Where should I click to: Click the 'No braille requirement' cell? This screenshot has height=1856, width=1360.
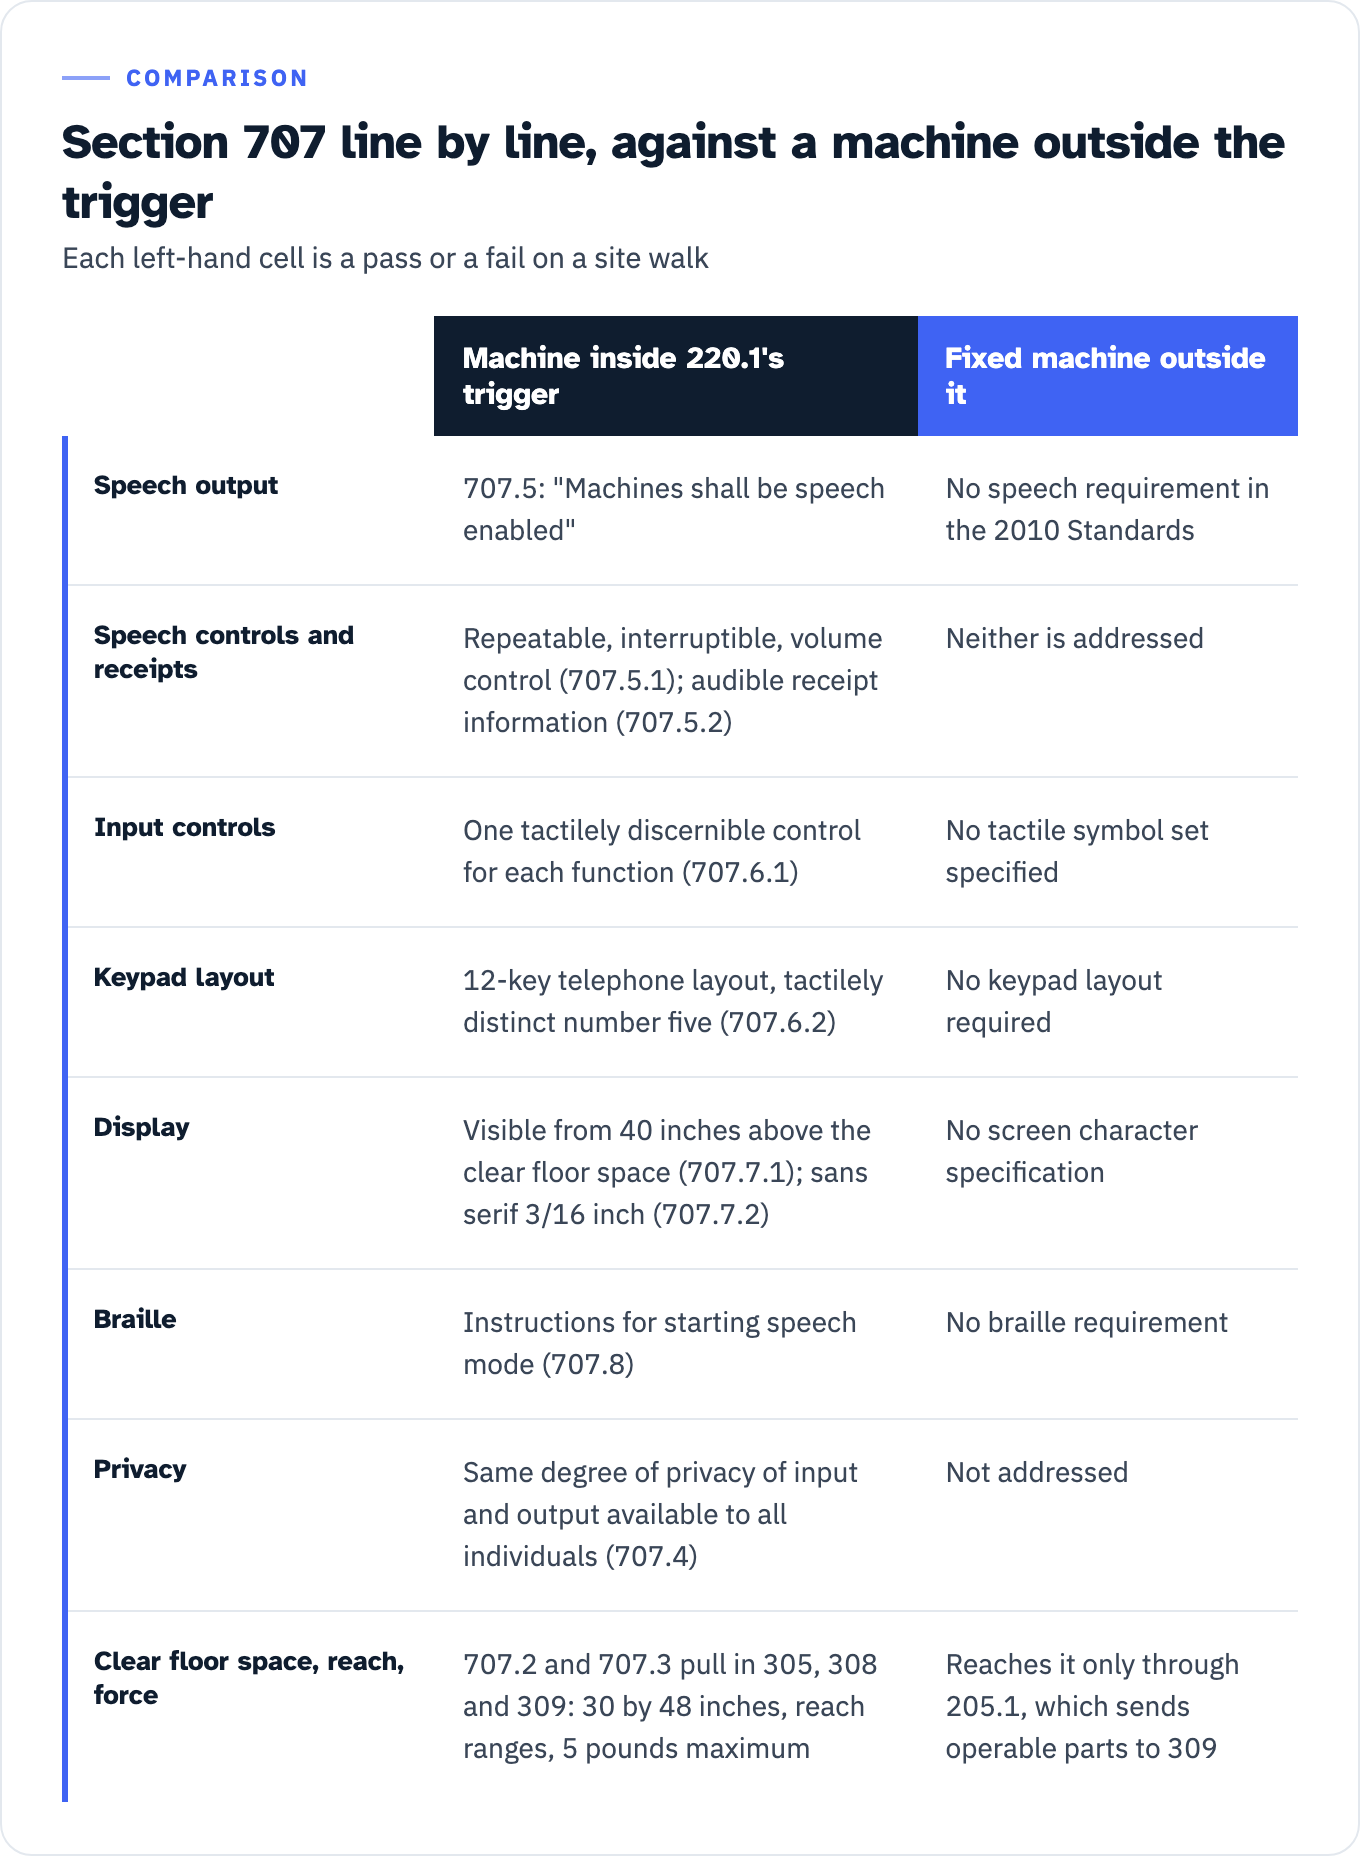[x=1087, y=1322]
